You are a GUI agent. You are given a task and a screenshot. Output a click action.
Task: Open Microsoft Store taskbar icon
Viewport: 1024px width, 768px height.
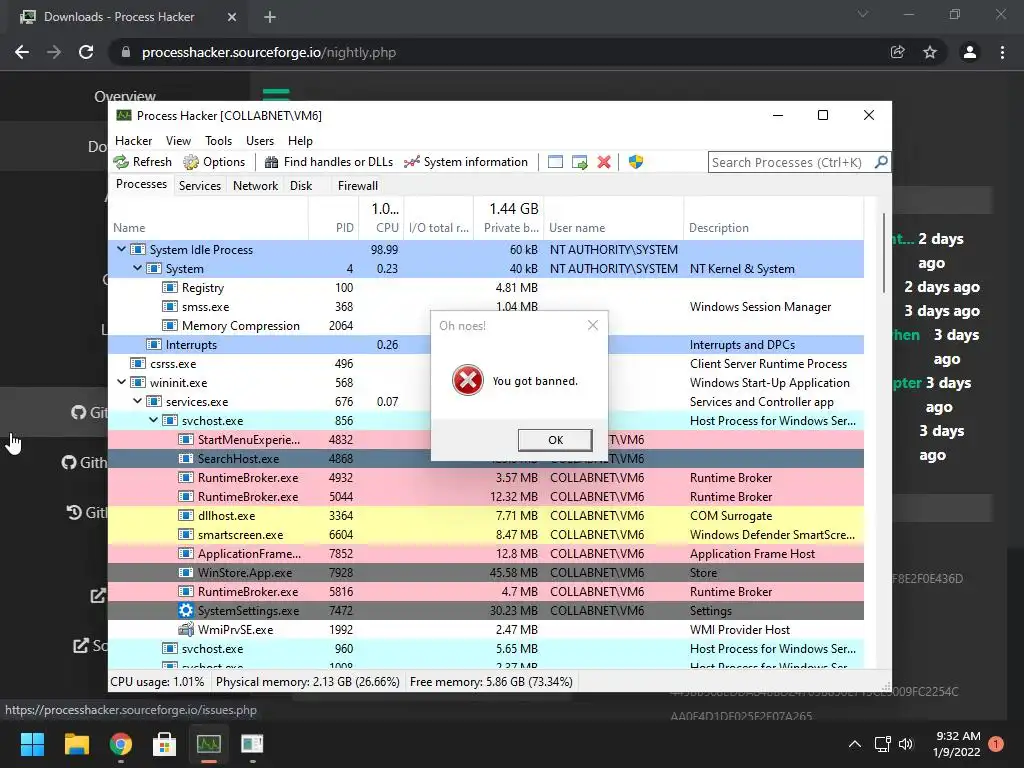click(x=165, y=744)
